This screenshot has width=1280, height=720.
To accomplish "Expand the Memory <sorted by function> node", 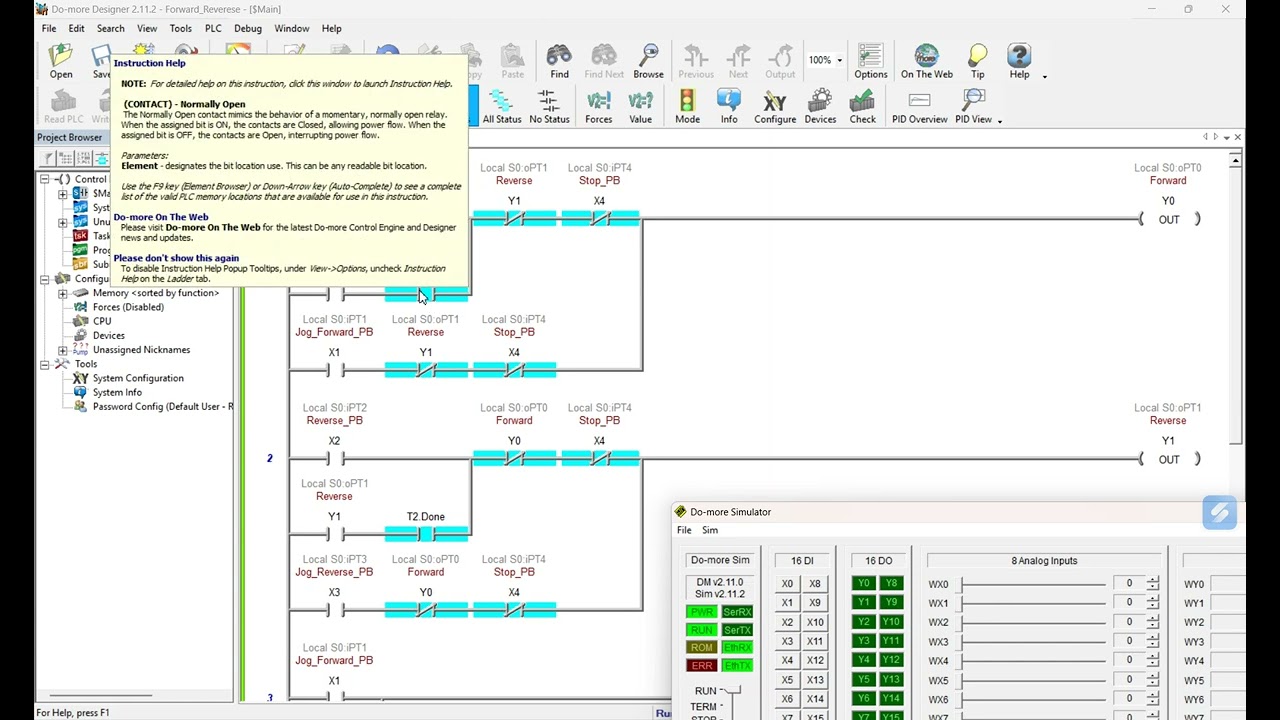I will [x=63, y=293].
